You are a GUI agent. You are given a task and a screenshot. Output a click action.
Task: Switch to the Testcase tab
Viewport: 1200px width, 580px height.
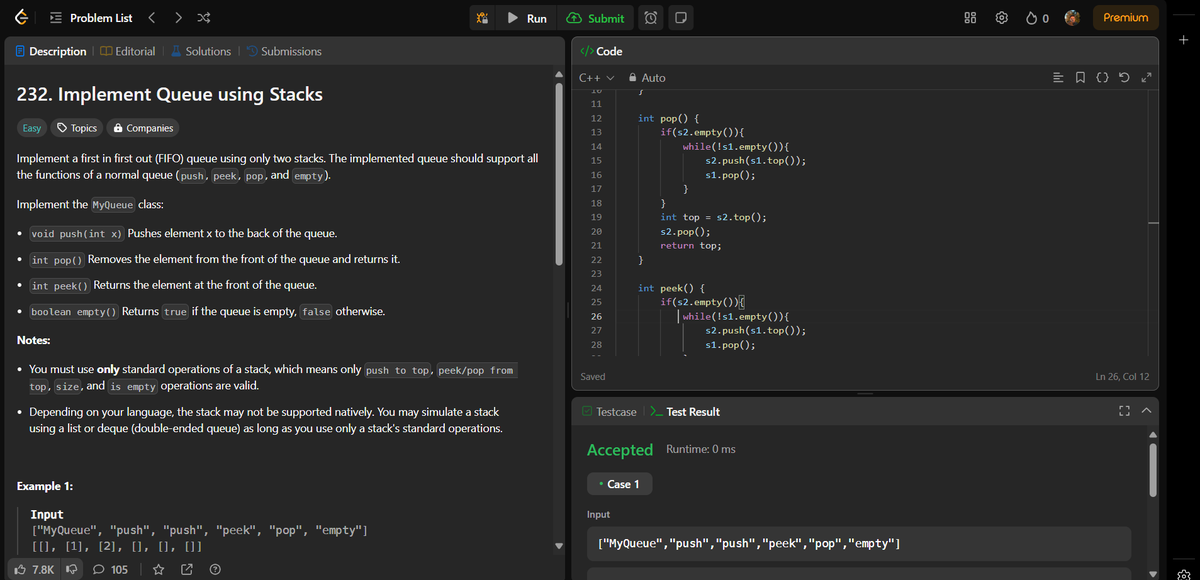pos(608,411)
